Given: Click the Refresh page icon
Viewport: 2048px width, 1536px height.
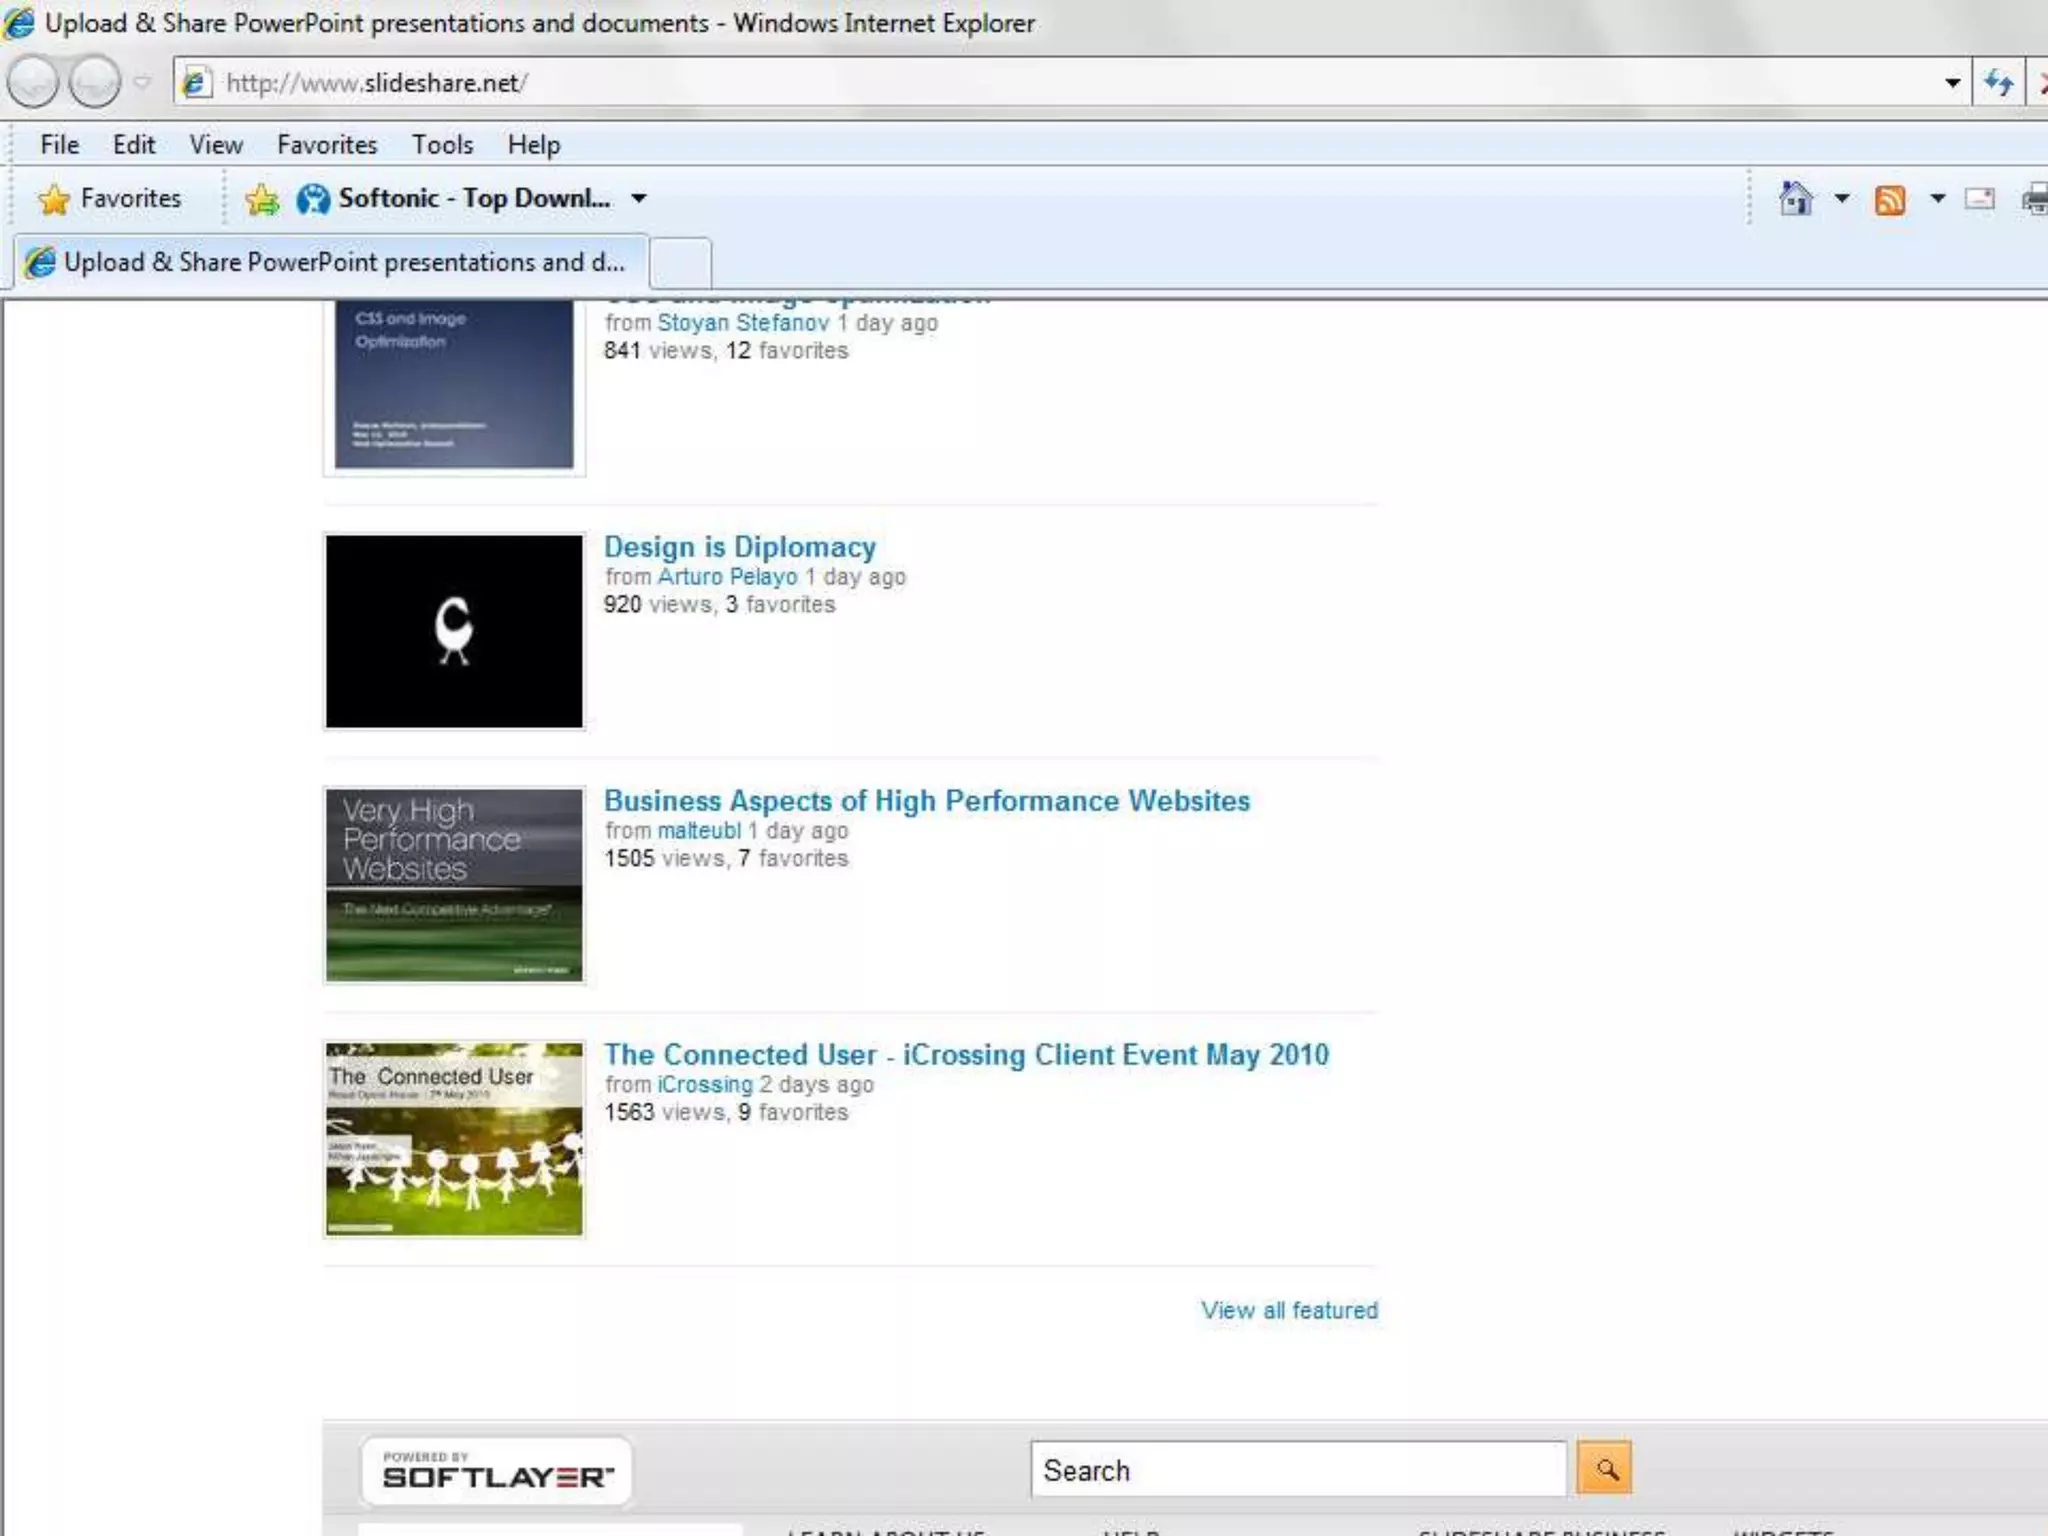Looking at the screenshot, I should click(x=1998, y=82).
